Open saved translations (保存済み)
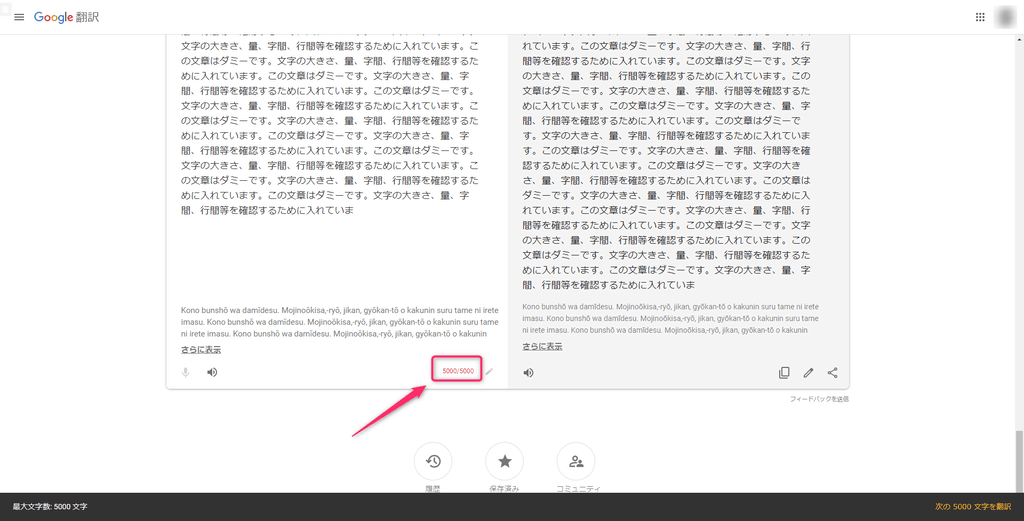1024x521 pixels. click(x=504, y=461)
